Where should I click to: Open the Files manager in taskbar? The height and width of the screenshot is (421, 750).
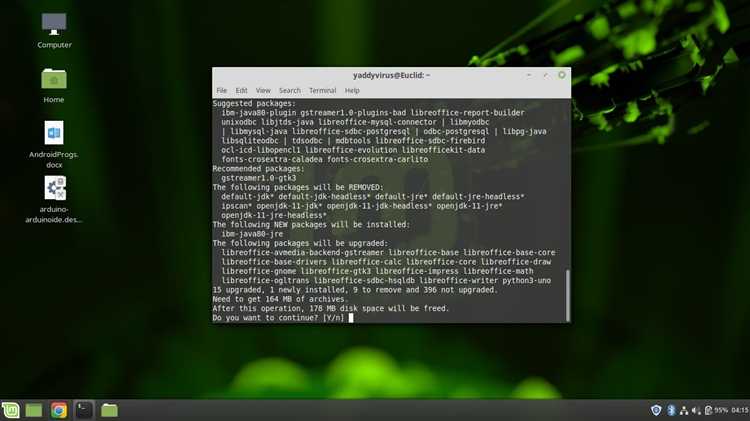click(x=109, y=410)
